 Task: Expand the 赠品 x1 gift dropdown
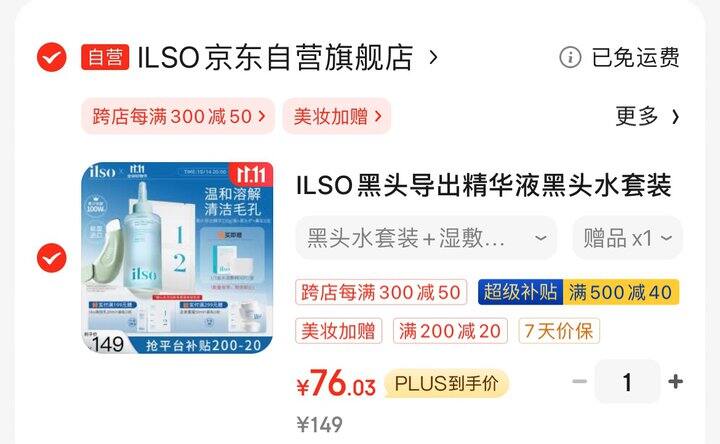(627, 238)
